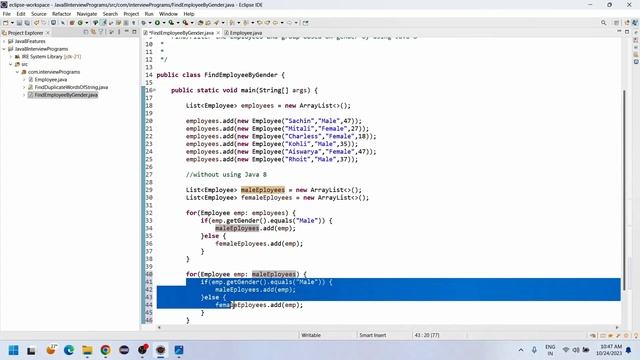Click the Coverage launch toolbar icon

172,23
